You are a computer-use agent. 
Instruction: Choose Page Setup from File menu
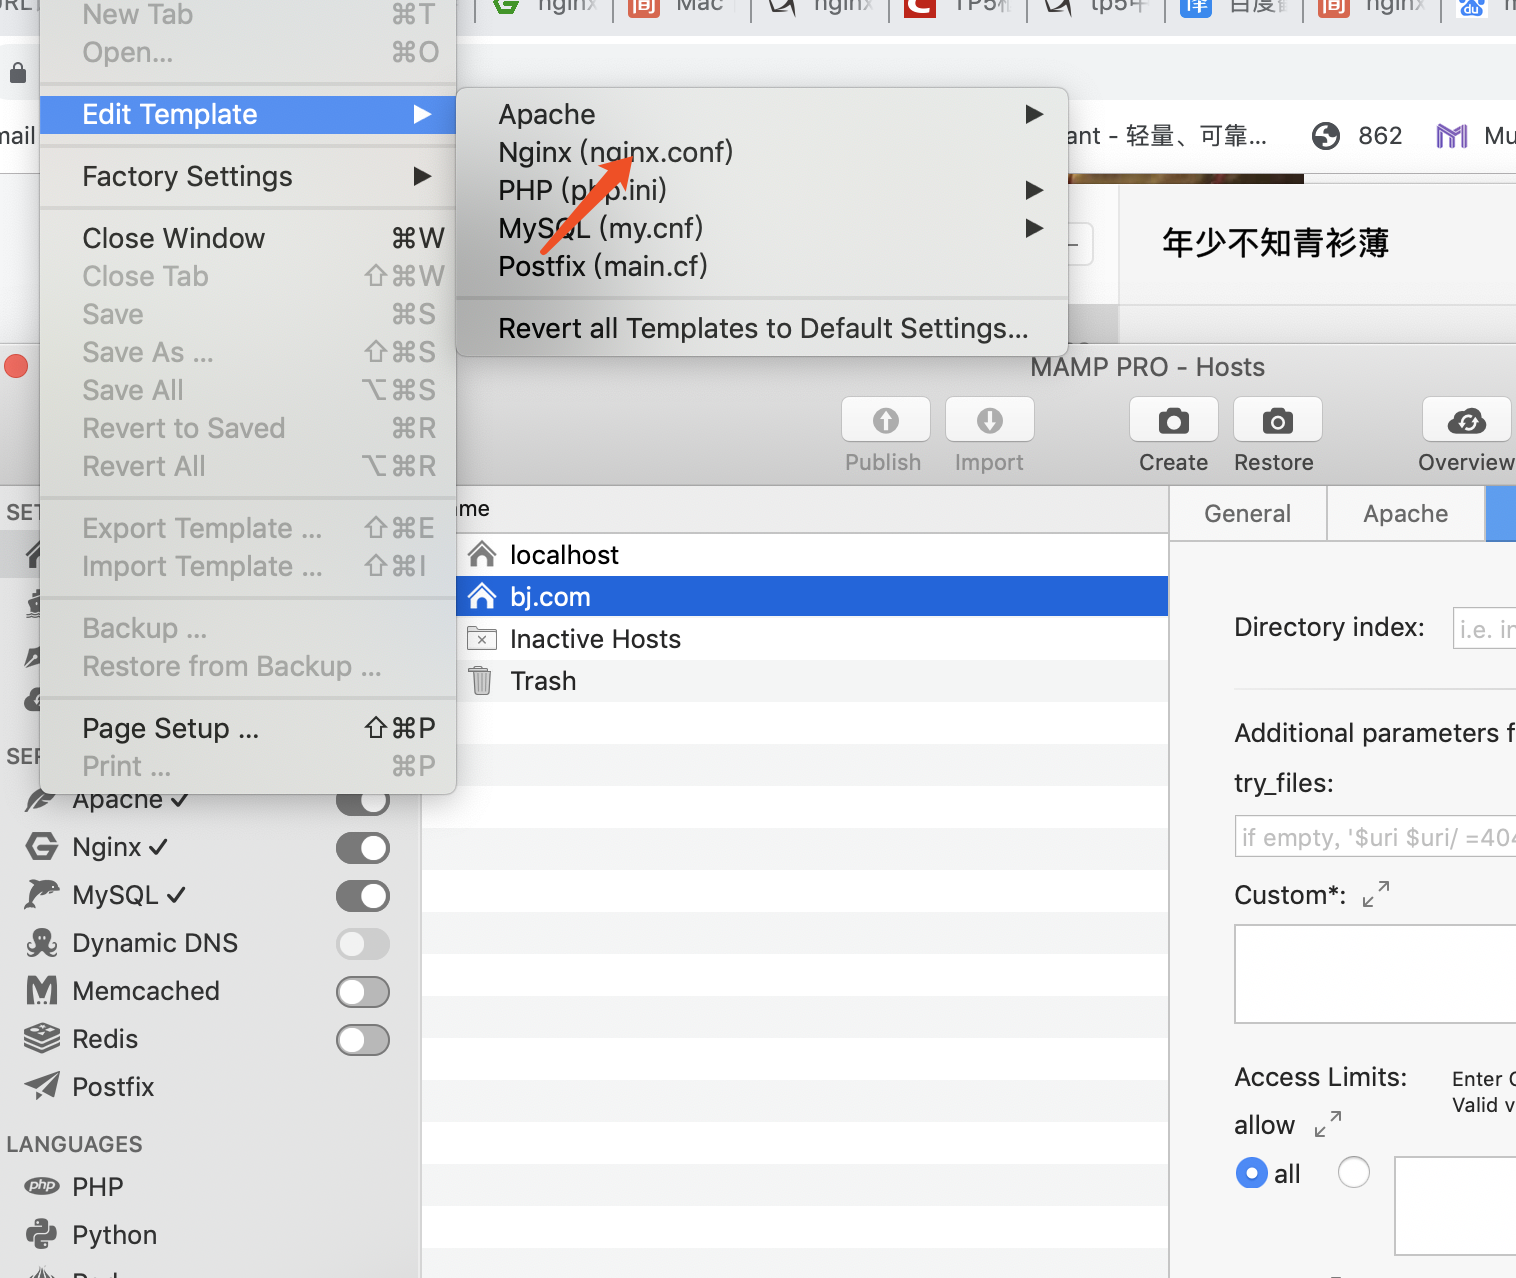(x=248, y=728)
